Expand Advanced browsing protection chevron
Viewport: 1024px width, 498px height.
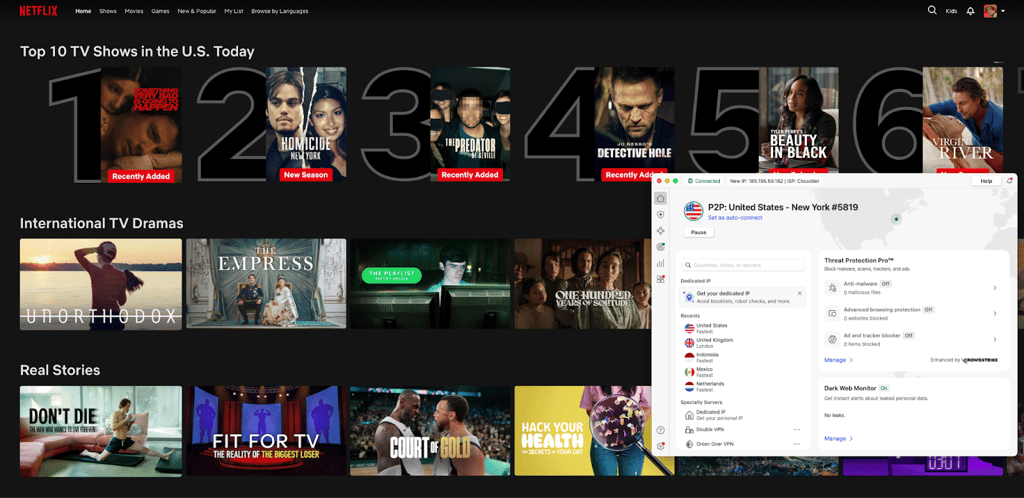[x=995, y=313]
